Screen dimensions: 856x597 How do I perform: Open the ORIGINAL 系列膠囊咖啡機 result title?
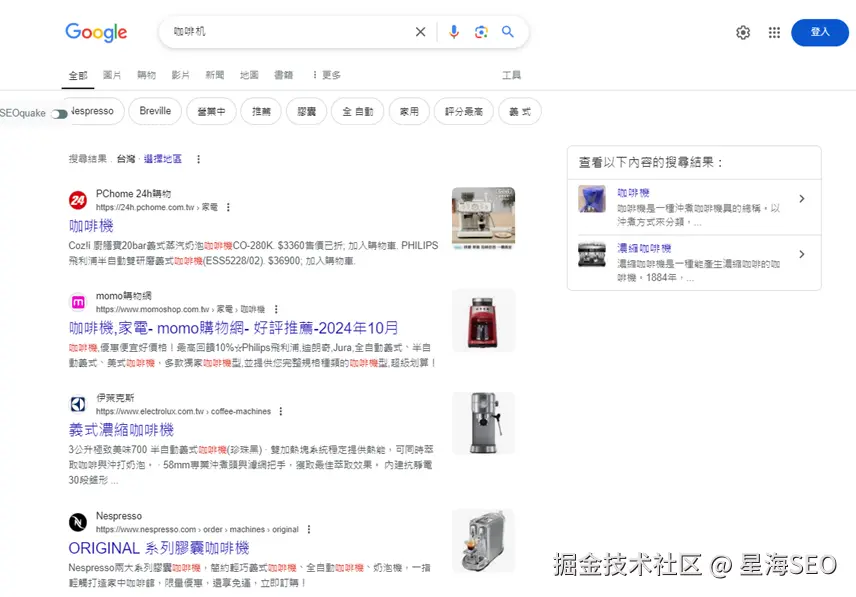pos(159,548)
